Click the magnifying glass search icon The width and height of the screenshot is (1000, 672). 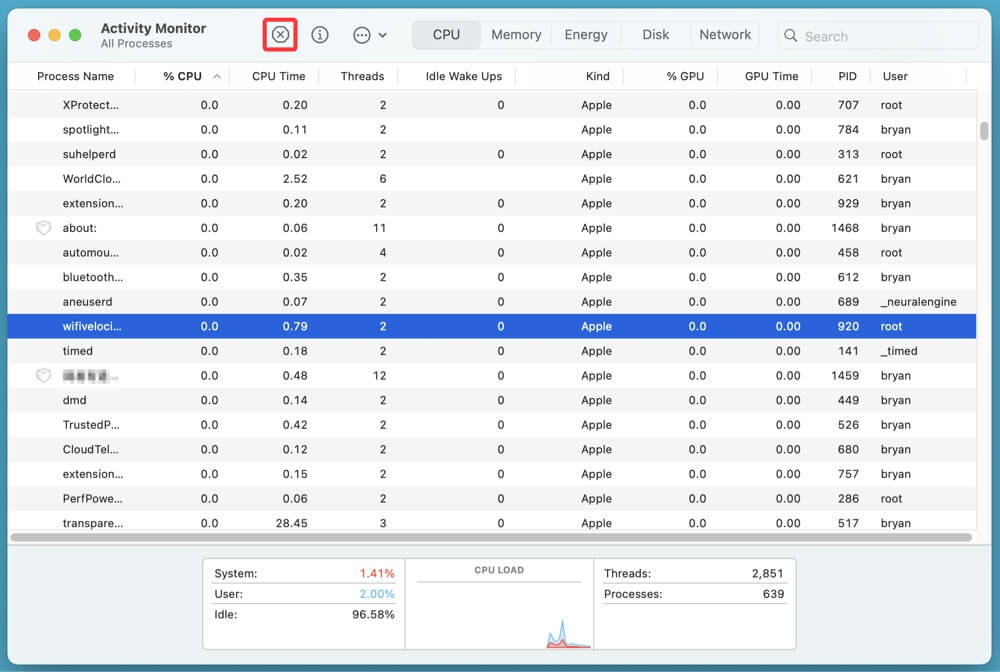[x=793, y=36]
